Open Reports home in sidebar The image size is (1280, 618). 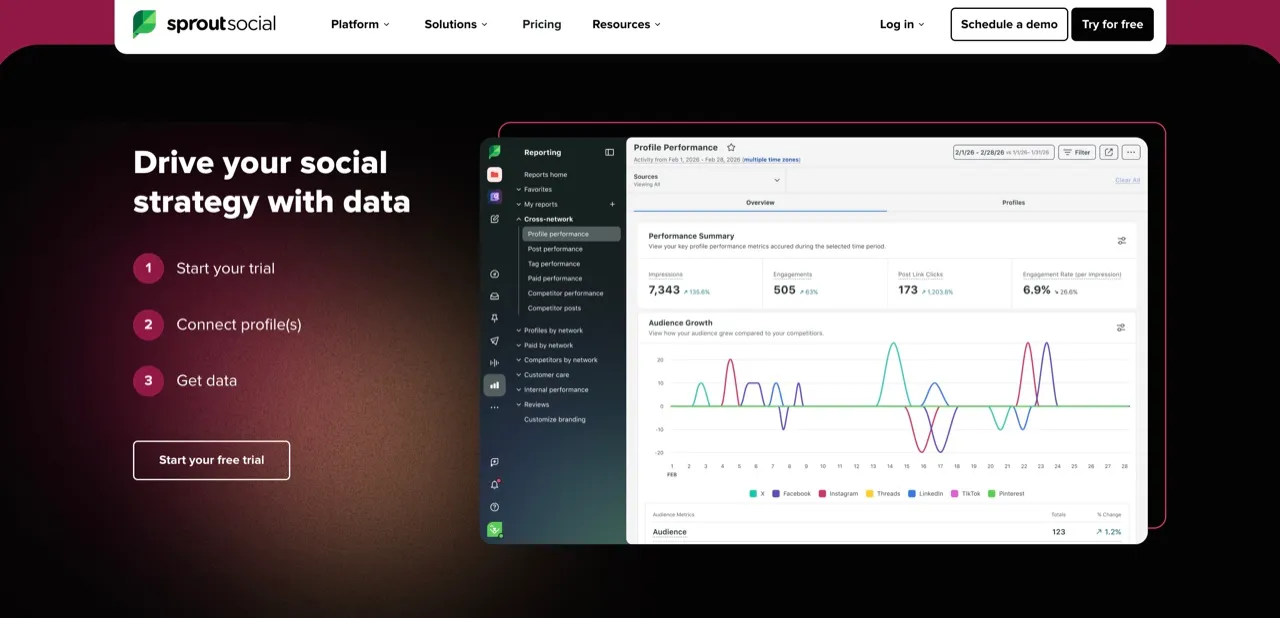pos(545,175)
